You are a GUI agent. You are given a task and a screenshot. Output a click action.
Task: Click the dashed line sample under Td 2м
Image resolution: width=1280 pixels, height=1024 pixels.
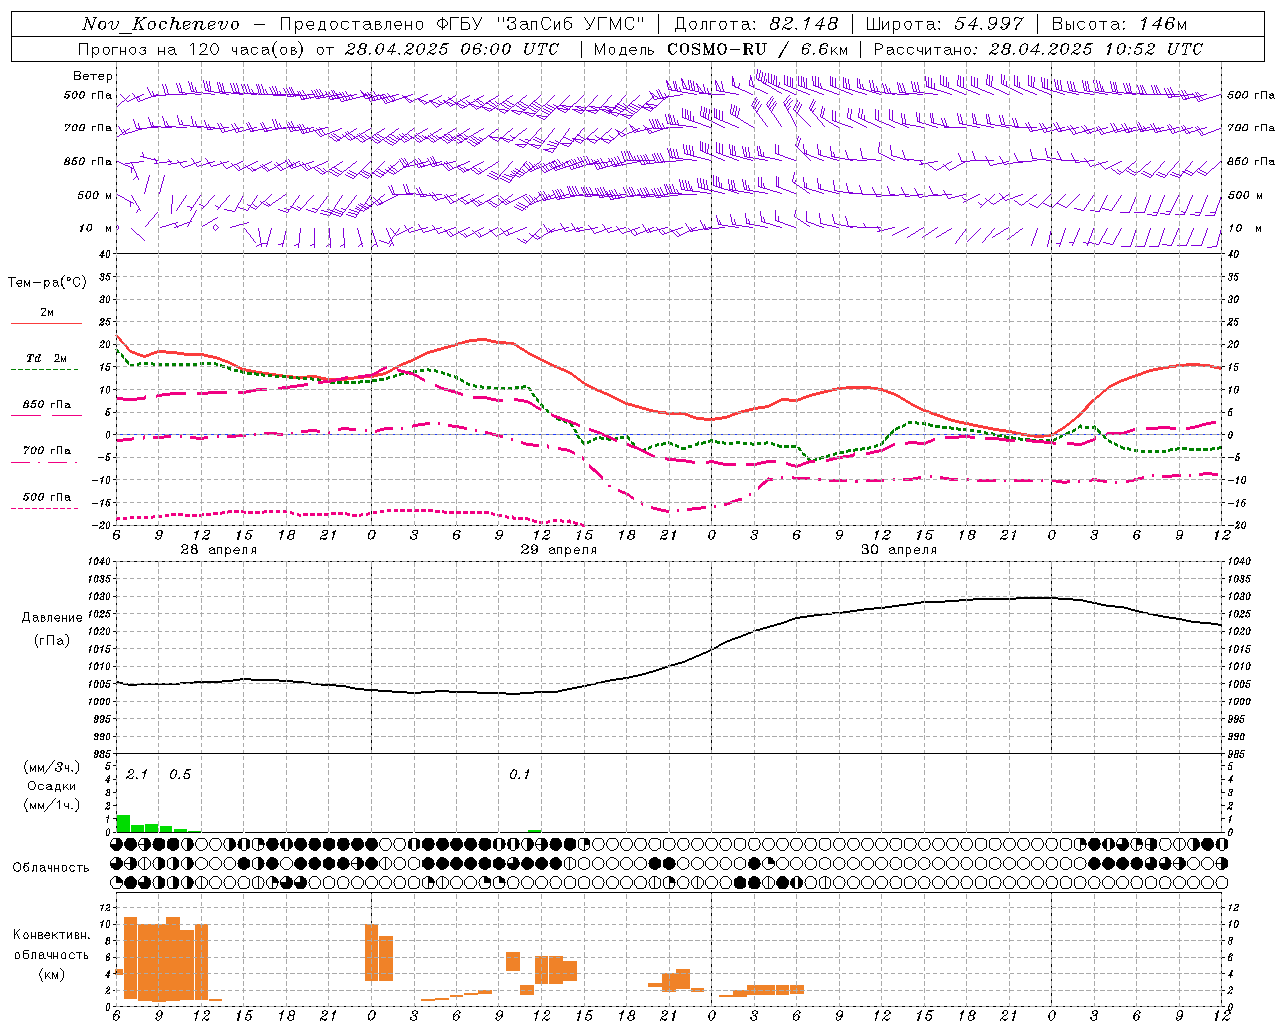(45, 370)
